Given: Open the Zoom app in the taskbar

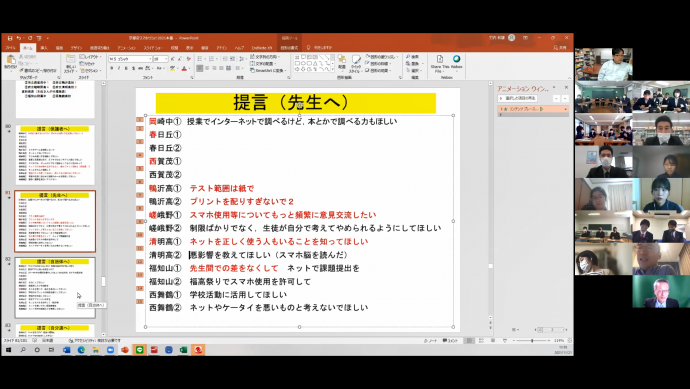Looking at the screenshot, I should click(110, 350).
